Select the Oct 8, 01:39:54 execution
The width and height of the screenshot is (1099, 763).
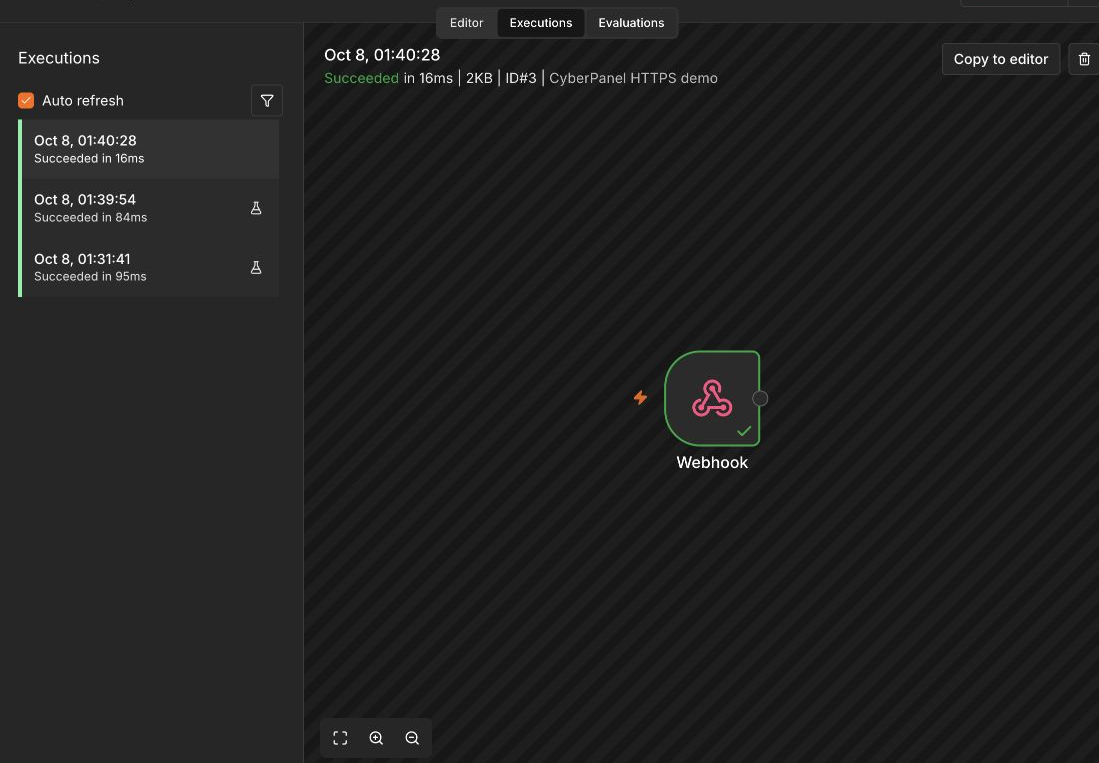click(x=150, y=208)
